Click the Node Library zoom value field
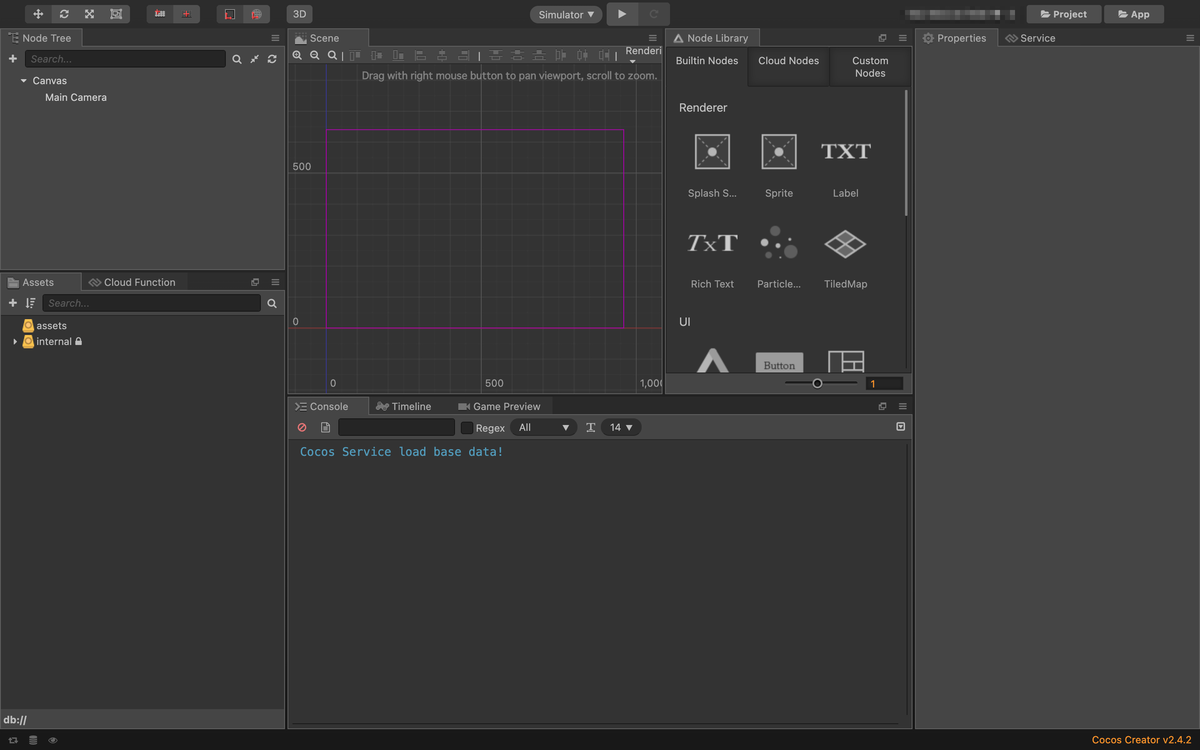This screenshot has height=750, width=1200. pyautogui.click(x=884, y=383)
